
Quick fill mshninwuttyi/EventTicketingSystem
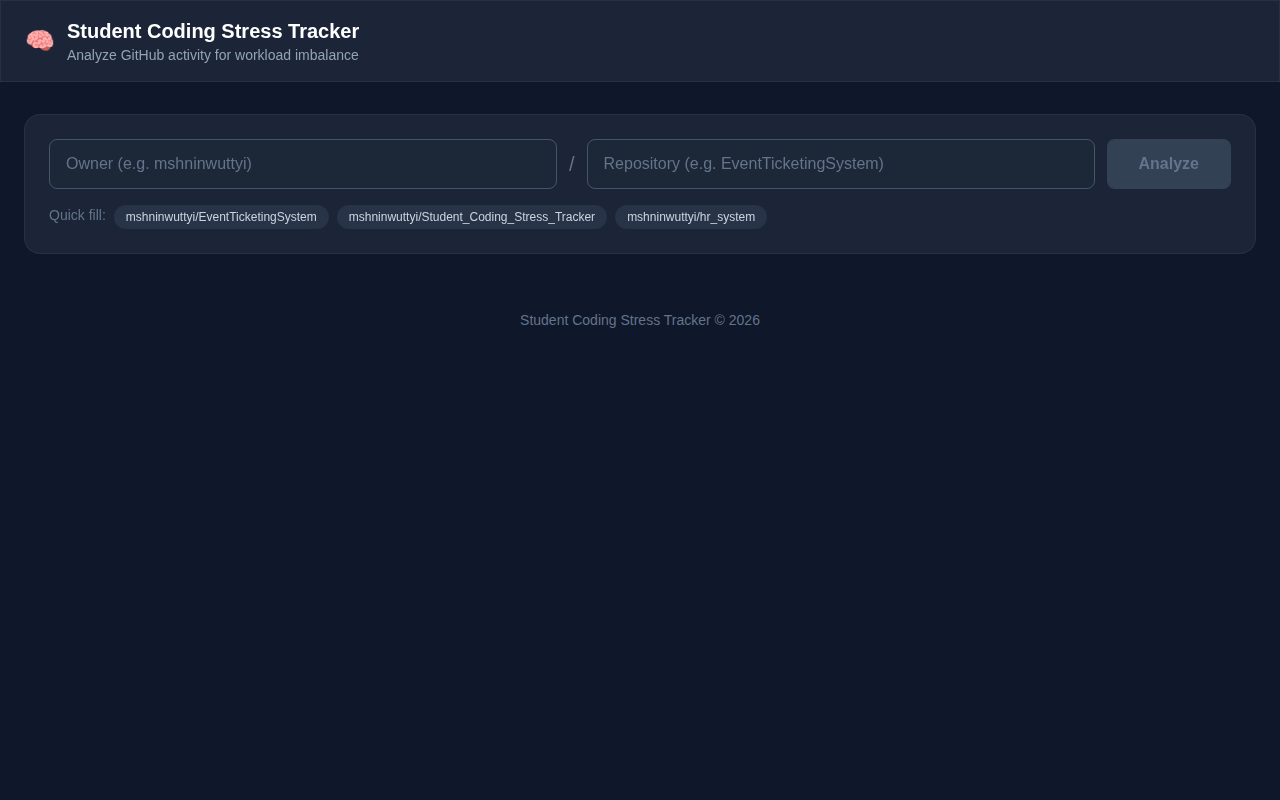[x=221, y=217]
